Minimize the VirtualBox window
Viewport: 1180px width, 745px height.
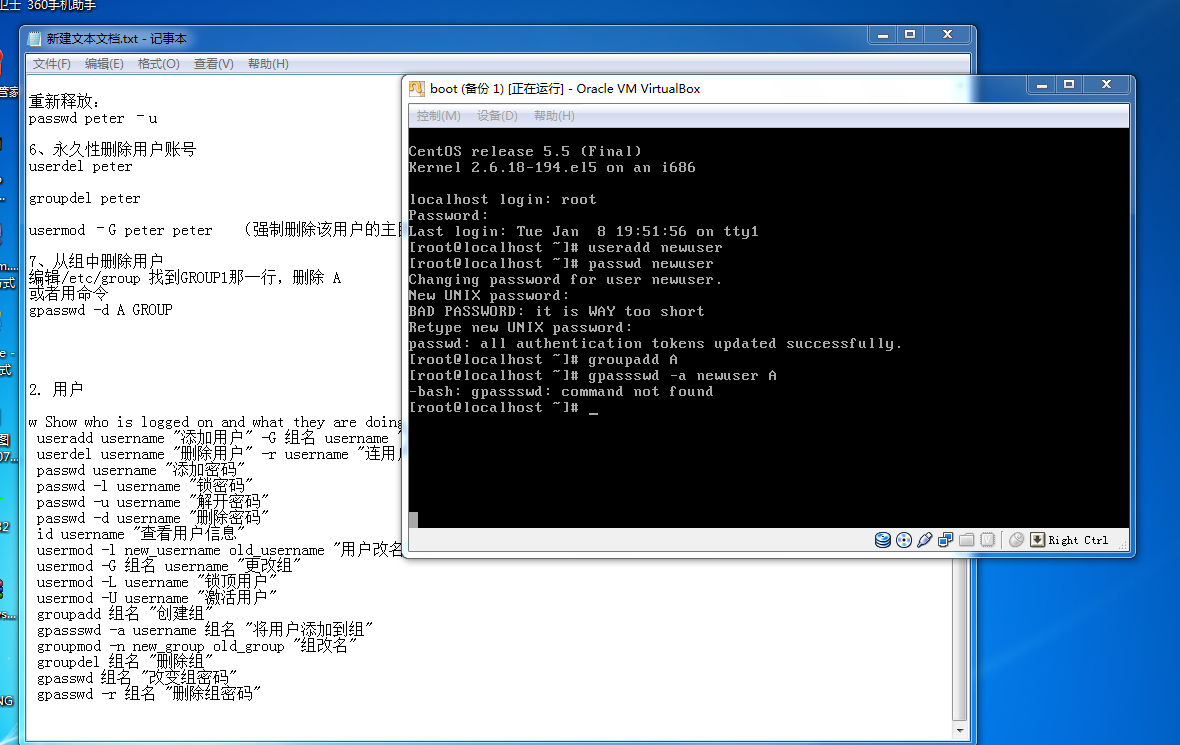pyautogui.click(x=1042, y=85)
